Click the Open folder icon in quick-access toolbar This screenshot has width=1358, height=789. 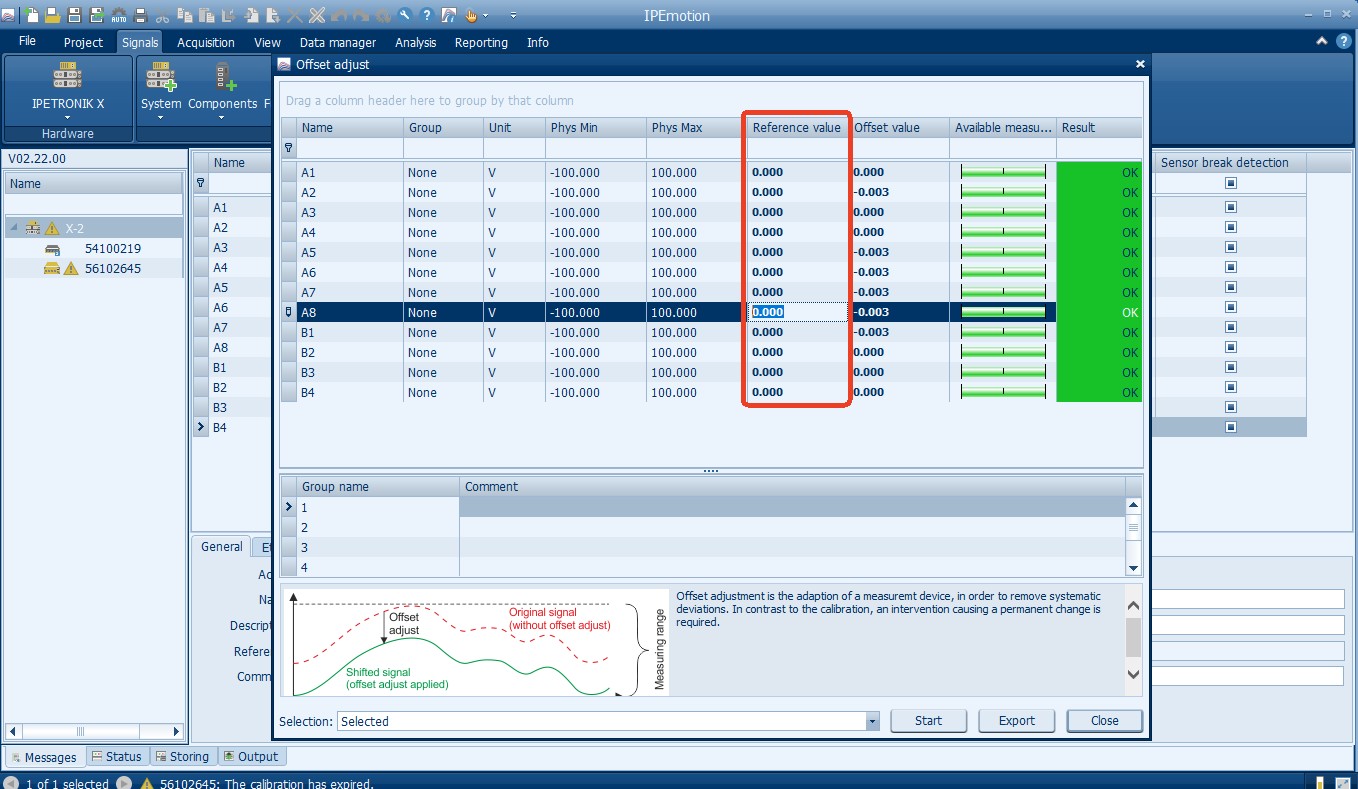(x=53, y=15)
